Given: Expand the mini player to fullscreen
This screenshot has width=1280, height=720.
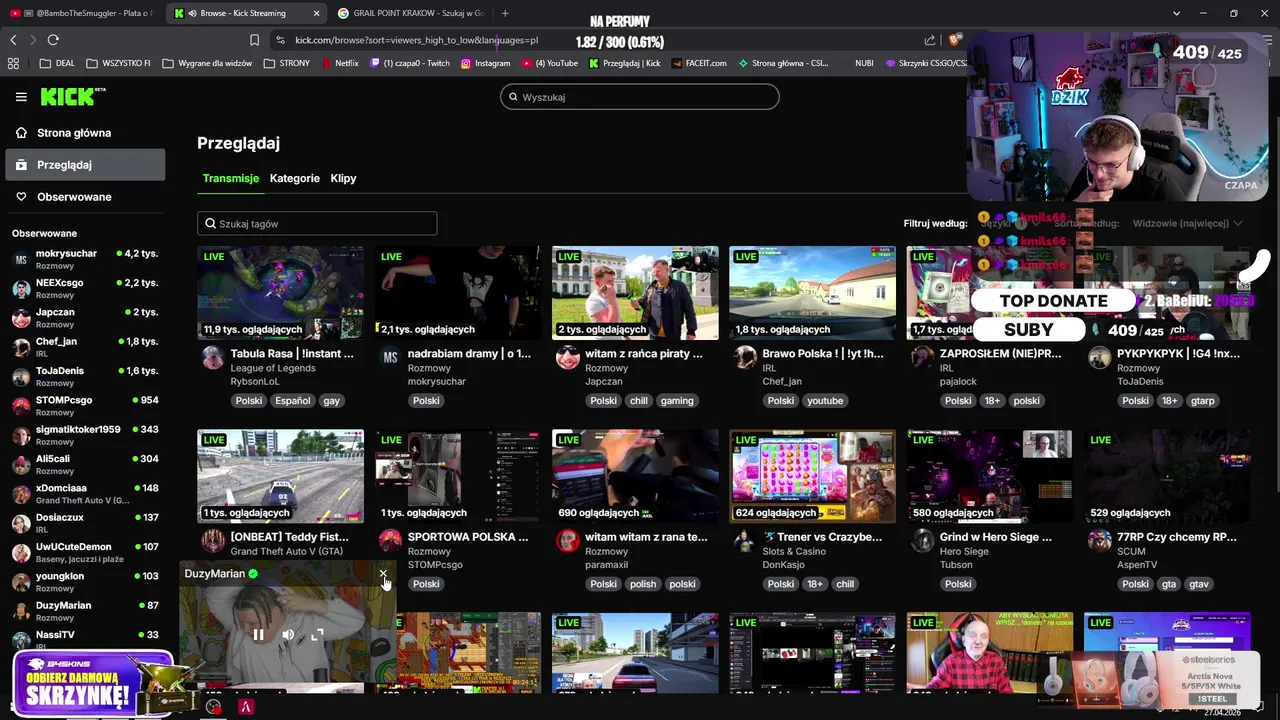Looking at the screenshot, I should [317, 634].
